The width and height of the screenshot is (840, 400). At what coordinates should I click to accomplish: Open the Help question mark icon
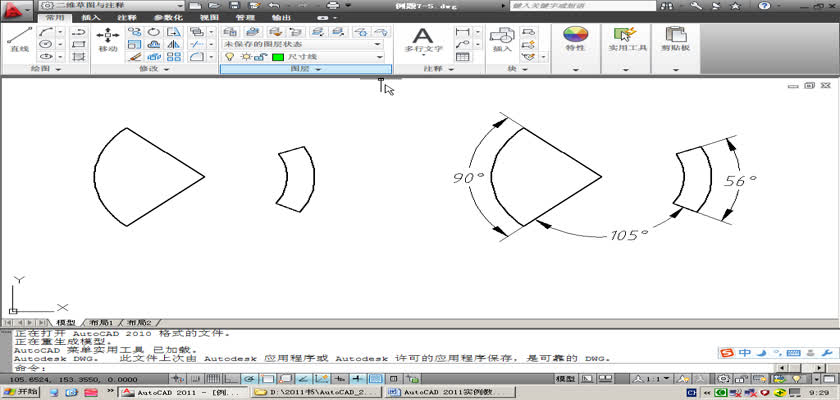point(764,6)
